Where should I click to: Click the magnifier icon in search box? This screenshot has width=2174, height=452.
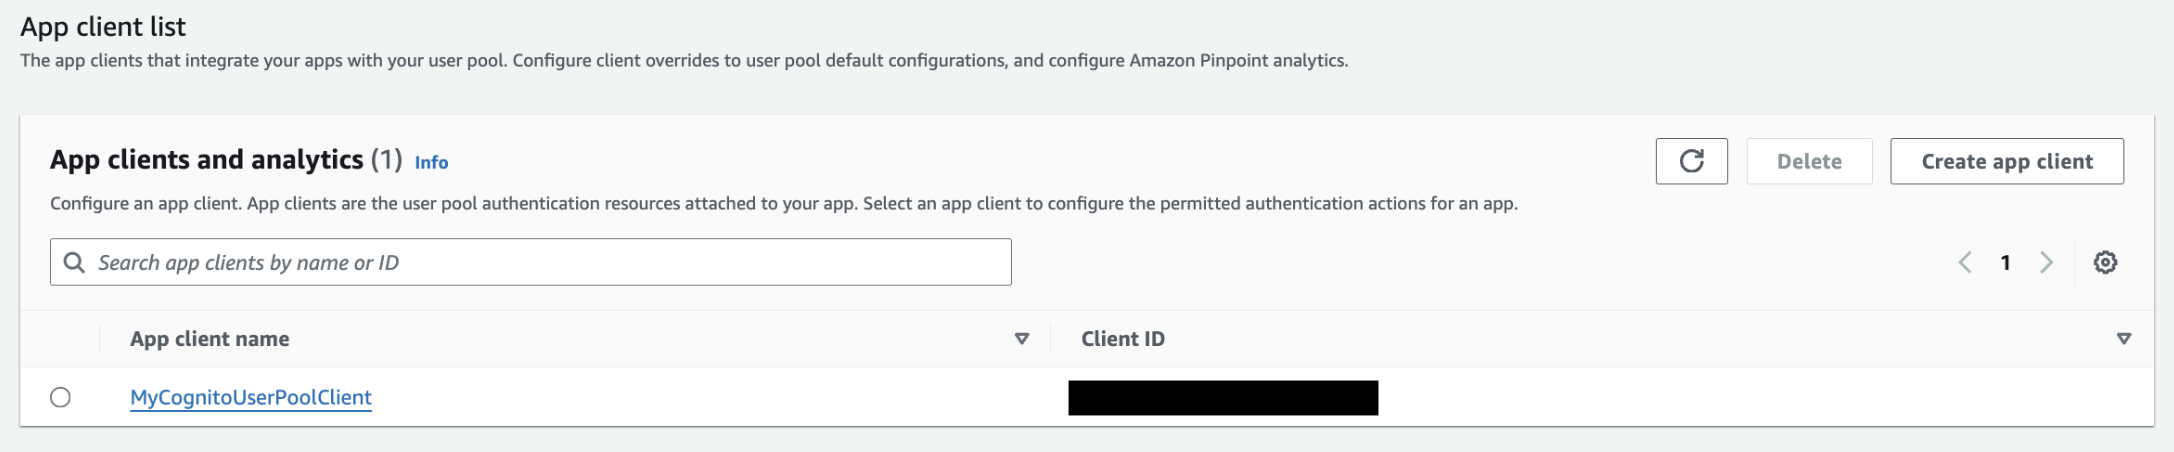coord(74,262)
